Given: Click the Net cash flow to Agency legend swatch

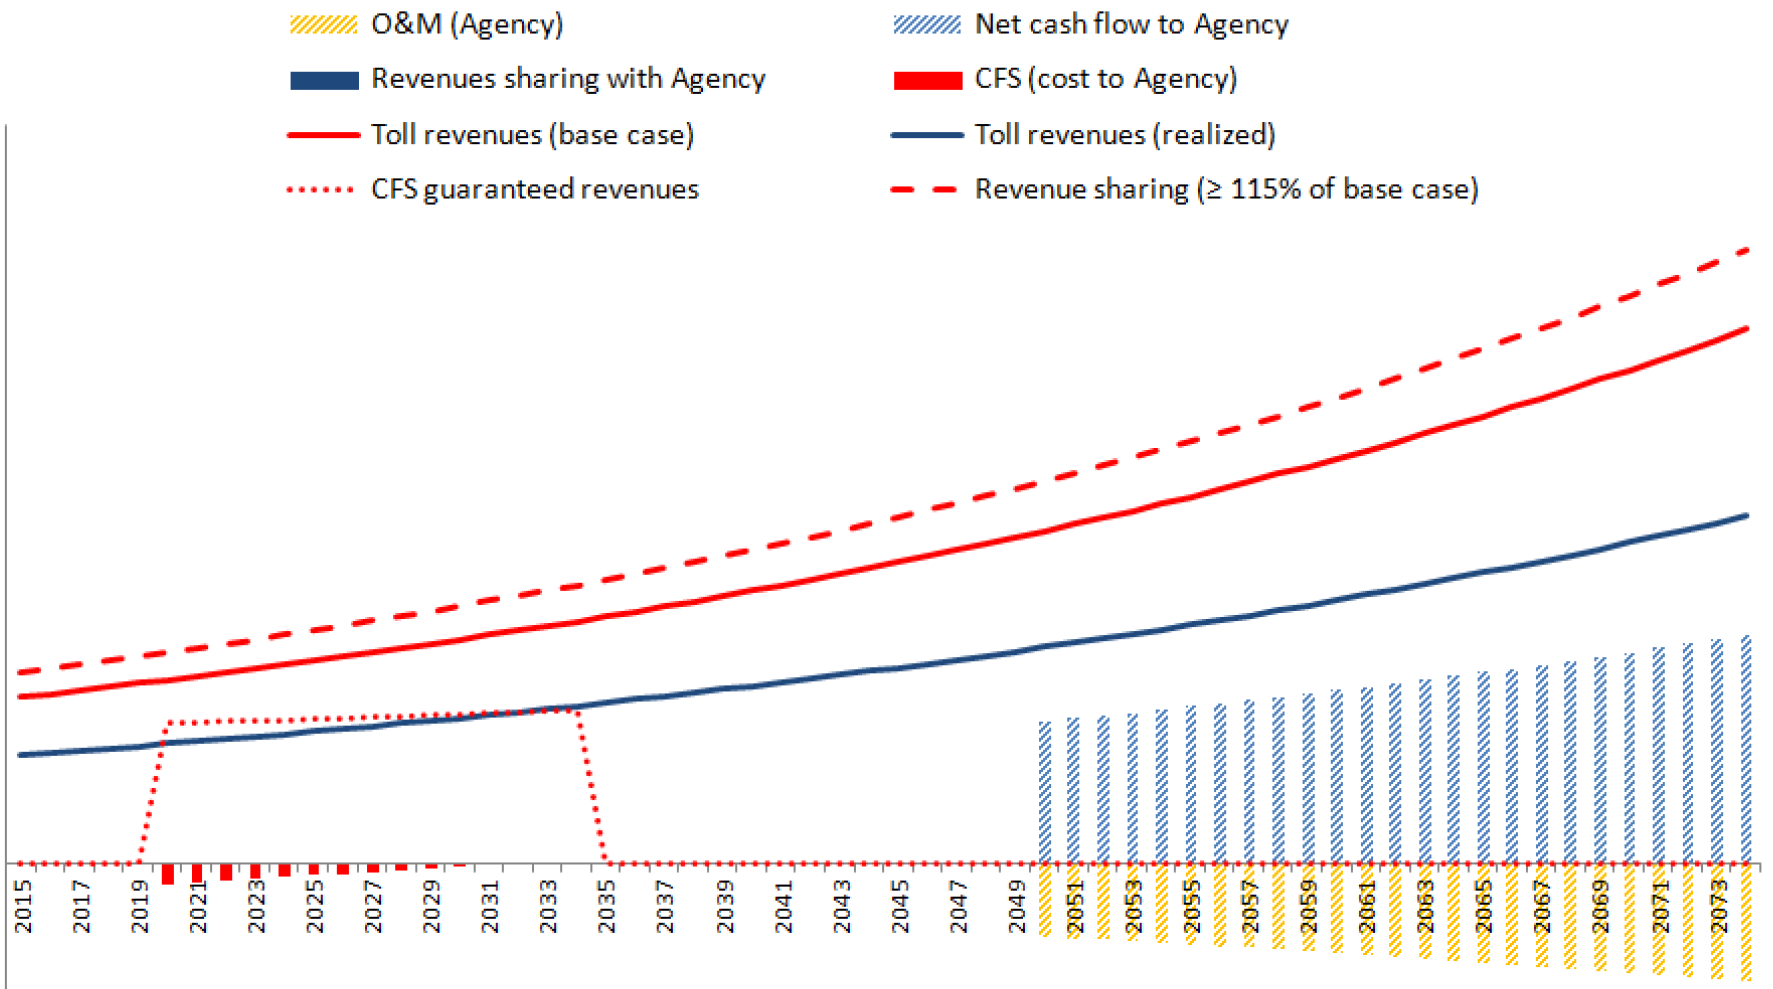Looking at the screenshot, I should [x=927, y=25].
